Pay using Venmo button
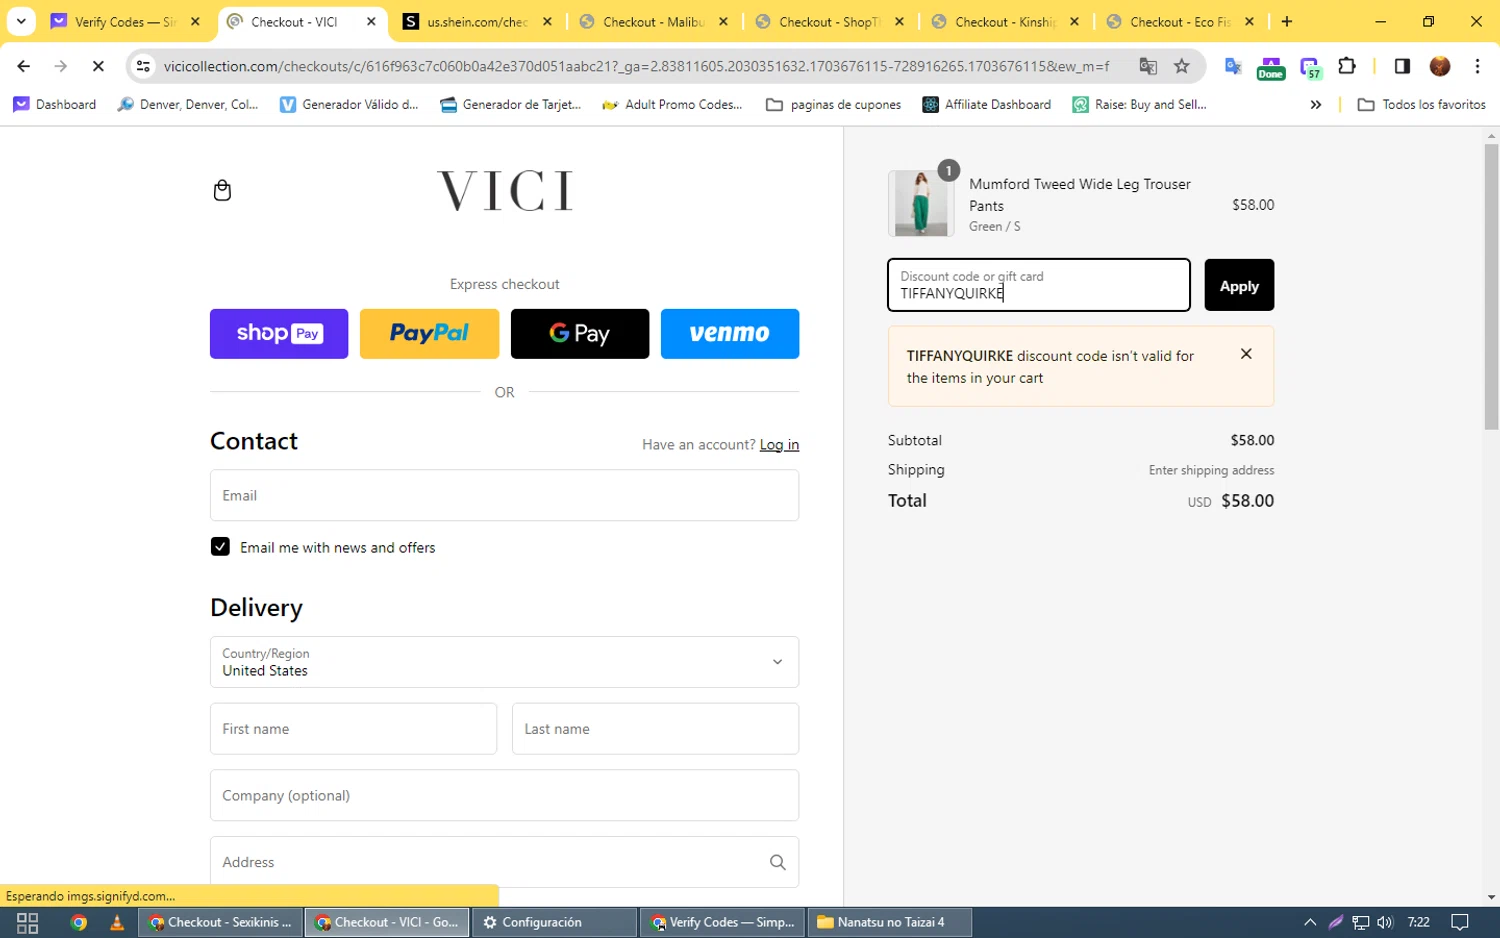Viewport: 1500px width, 938px height. 730,334
